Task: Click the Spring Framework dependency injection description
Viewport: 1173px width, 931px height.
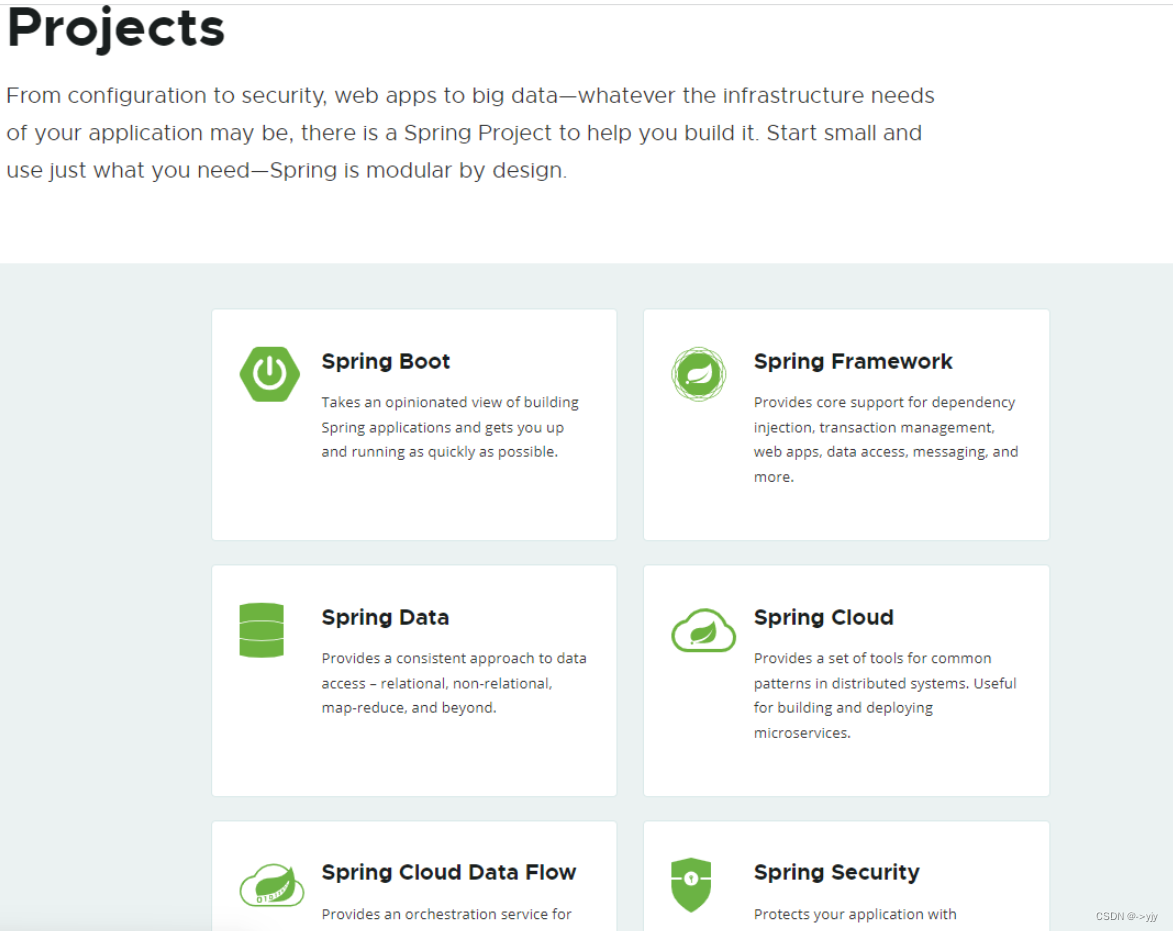Action: tap(885, 439)
